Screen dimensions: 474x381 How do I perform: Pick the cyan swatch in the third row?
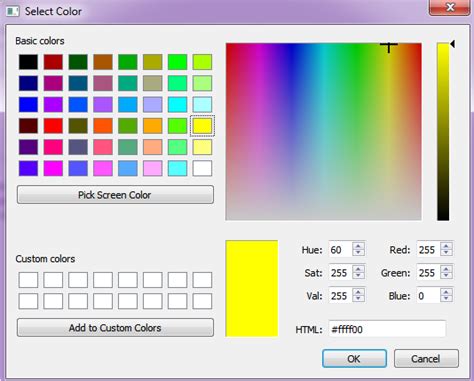177,104
